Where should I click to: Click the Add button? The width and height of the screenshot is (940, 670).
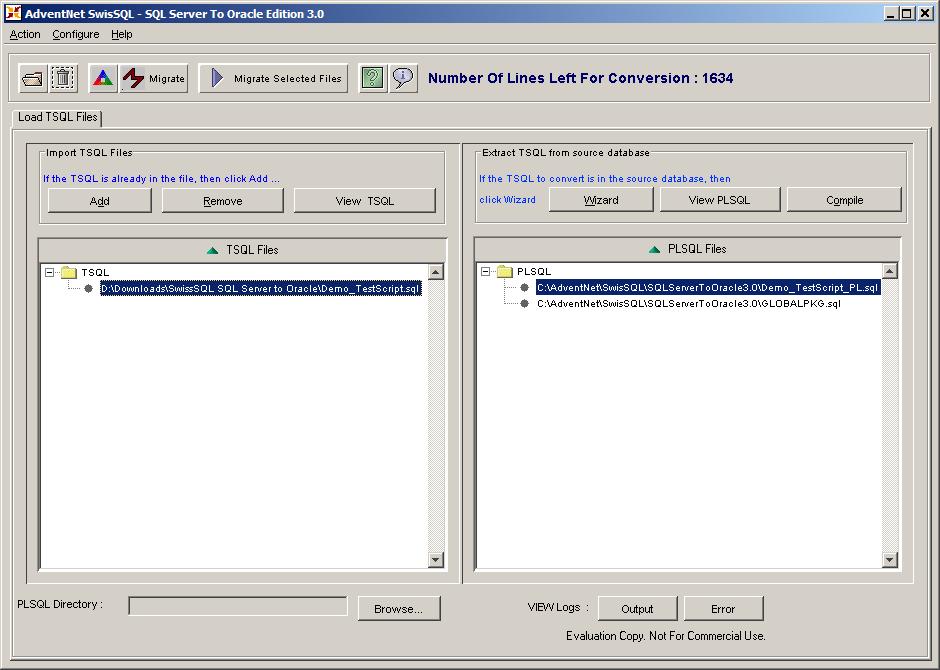pyautogui.click(x=100, y=201)
